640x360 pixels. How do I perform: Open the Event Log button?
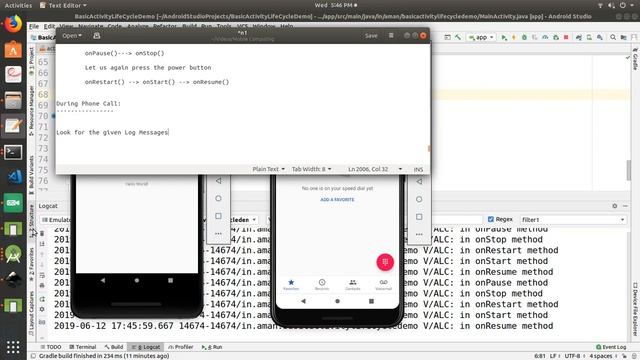point(611,347)
